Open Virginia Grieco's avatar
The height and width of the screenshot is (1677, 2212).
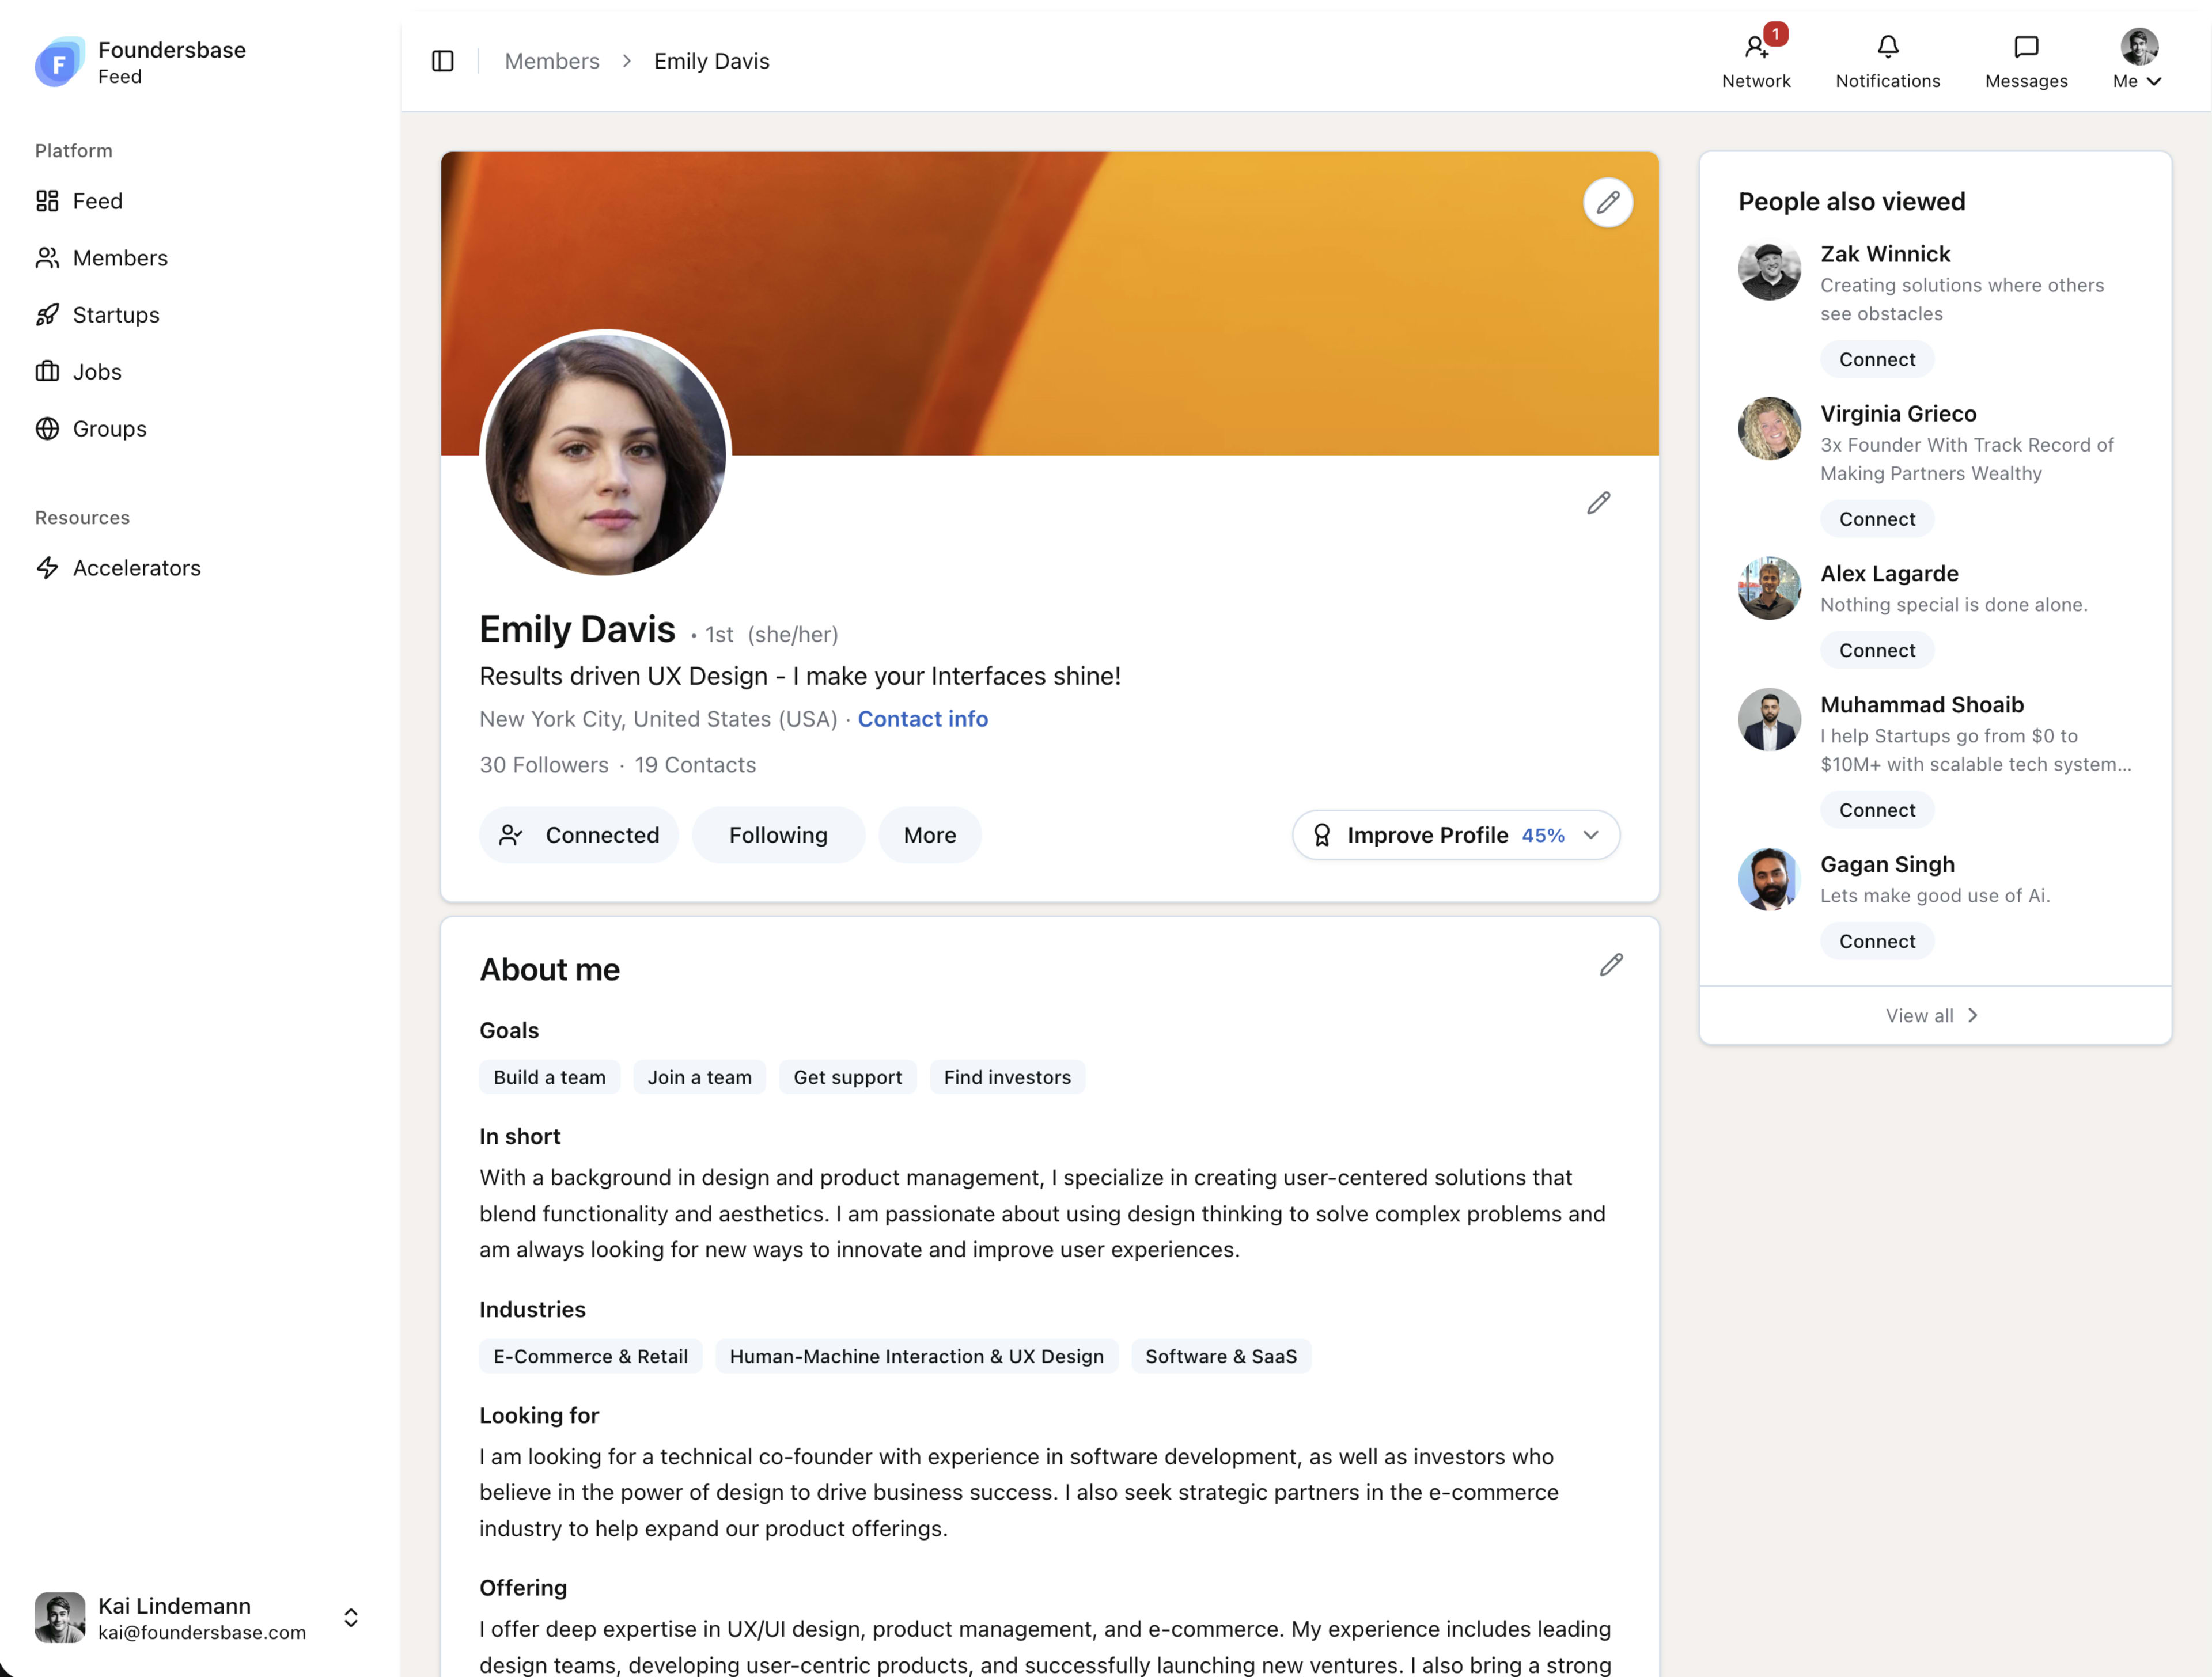click(x=1768, y=429)
